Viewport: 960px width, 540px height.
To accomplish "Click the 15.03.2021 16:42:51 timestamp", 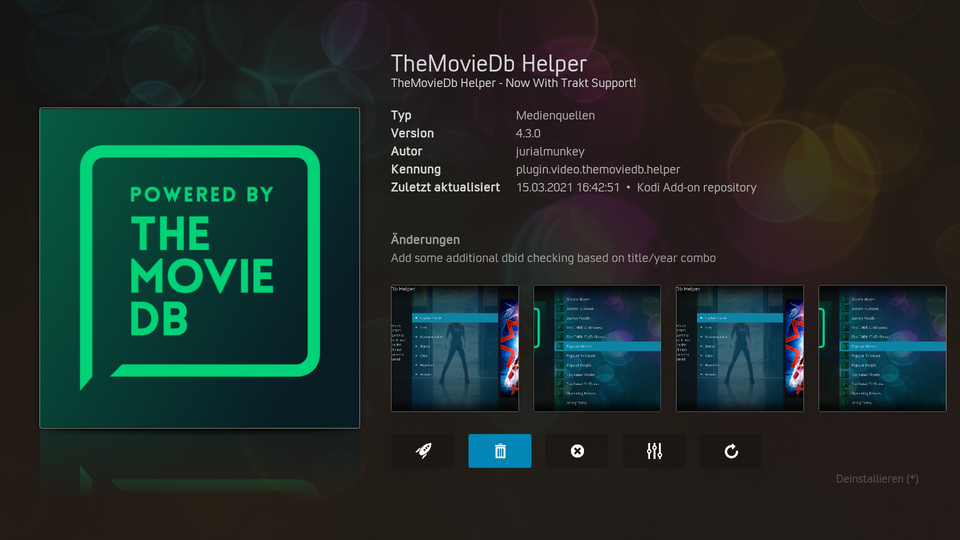I will tap(568, 188).
